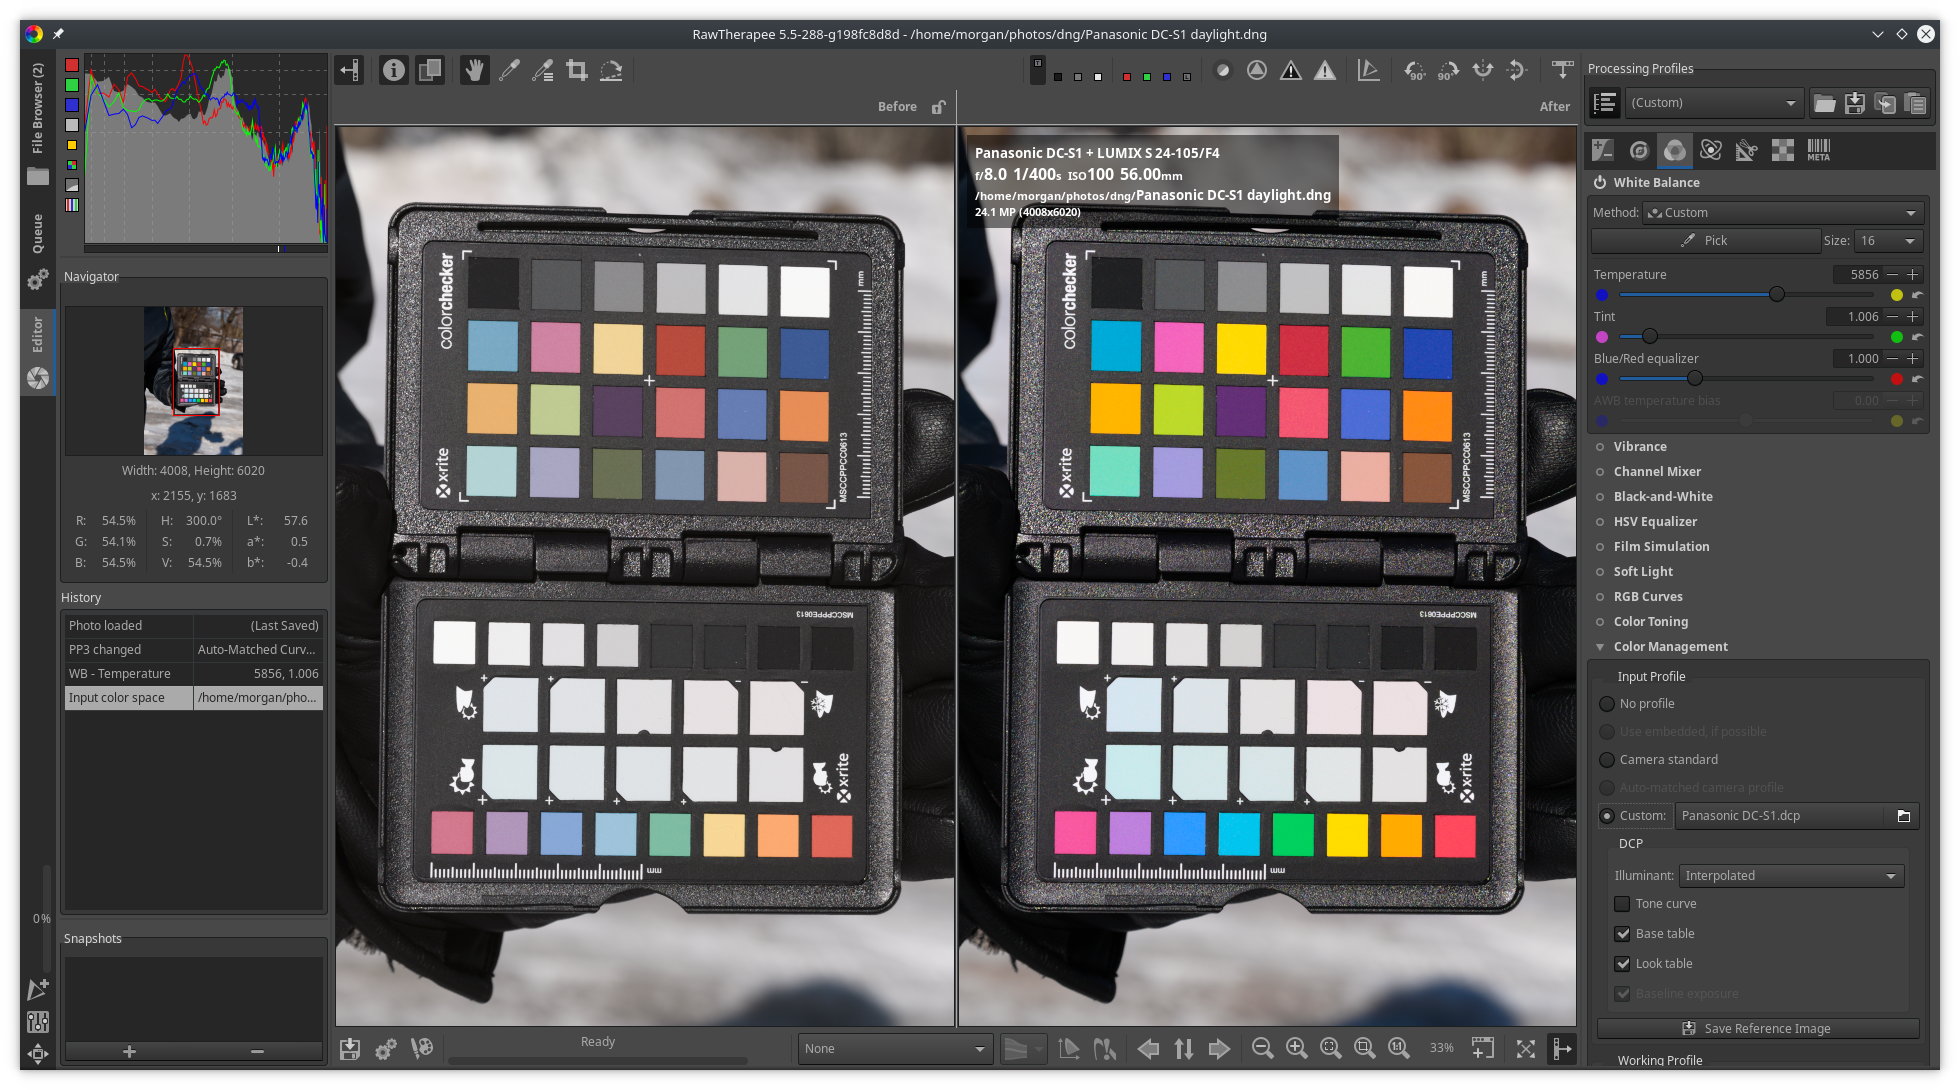The image size is (1960, 1090).
Task: Toggle green histogram channel
Action: point(72,85)
